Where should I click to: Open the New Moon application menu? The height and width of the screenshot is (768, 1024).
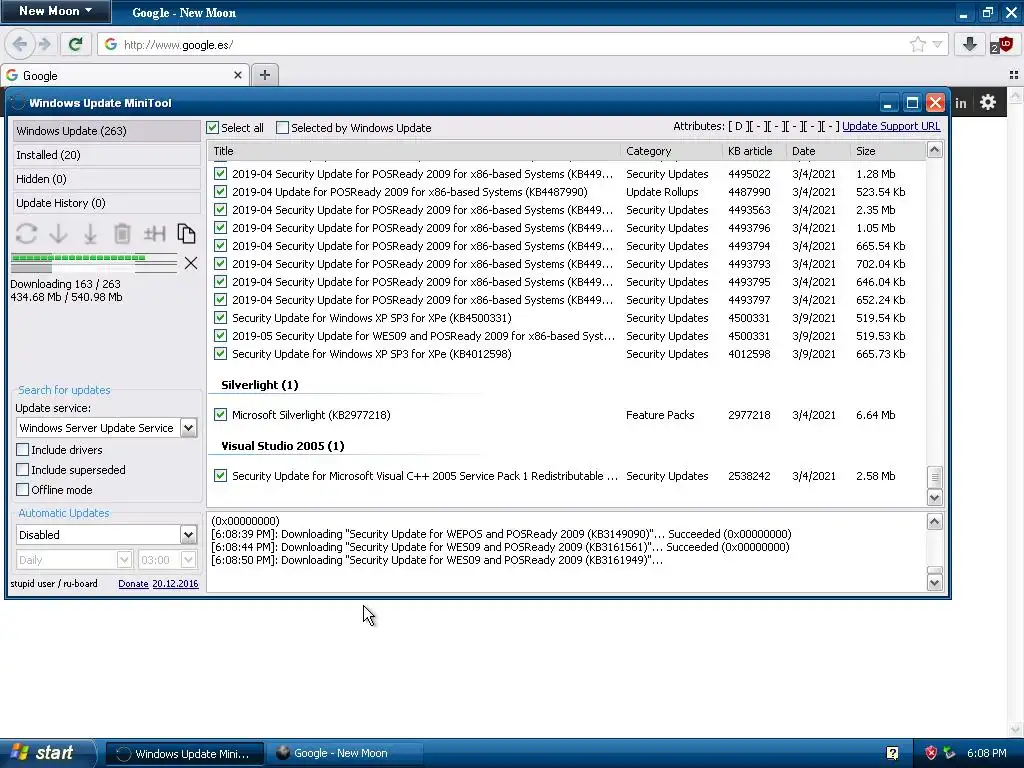55,11
